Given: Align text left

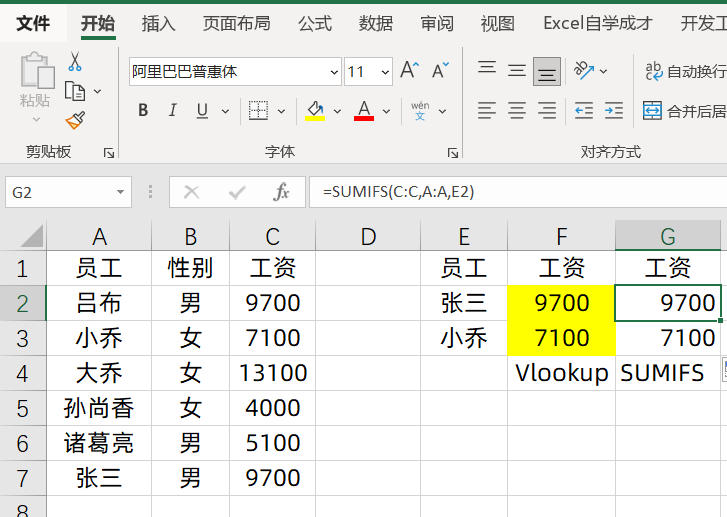Looking at the screenshot, I should (x=487, y=111).
